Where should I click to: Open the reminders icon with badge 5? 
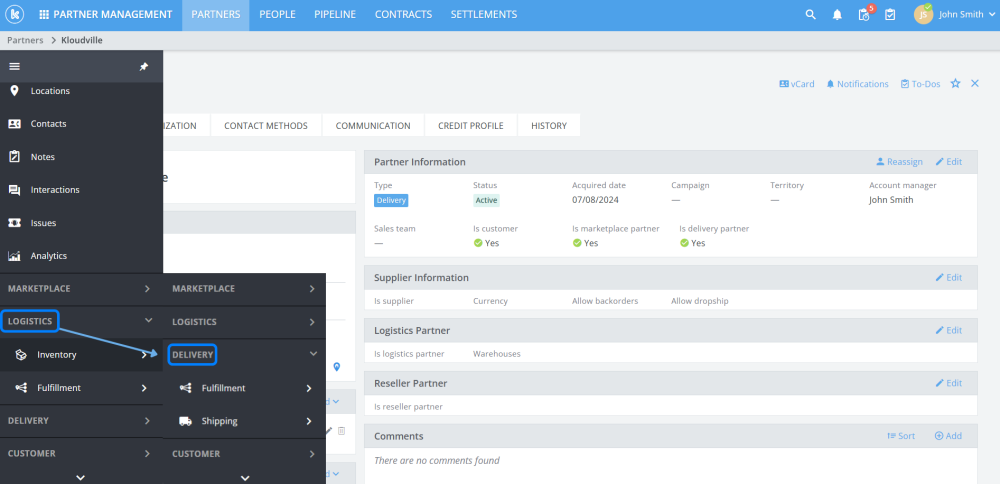[865, 14]
